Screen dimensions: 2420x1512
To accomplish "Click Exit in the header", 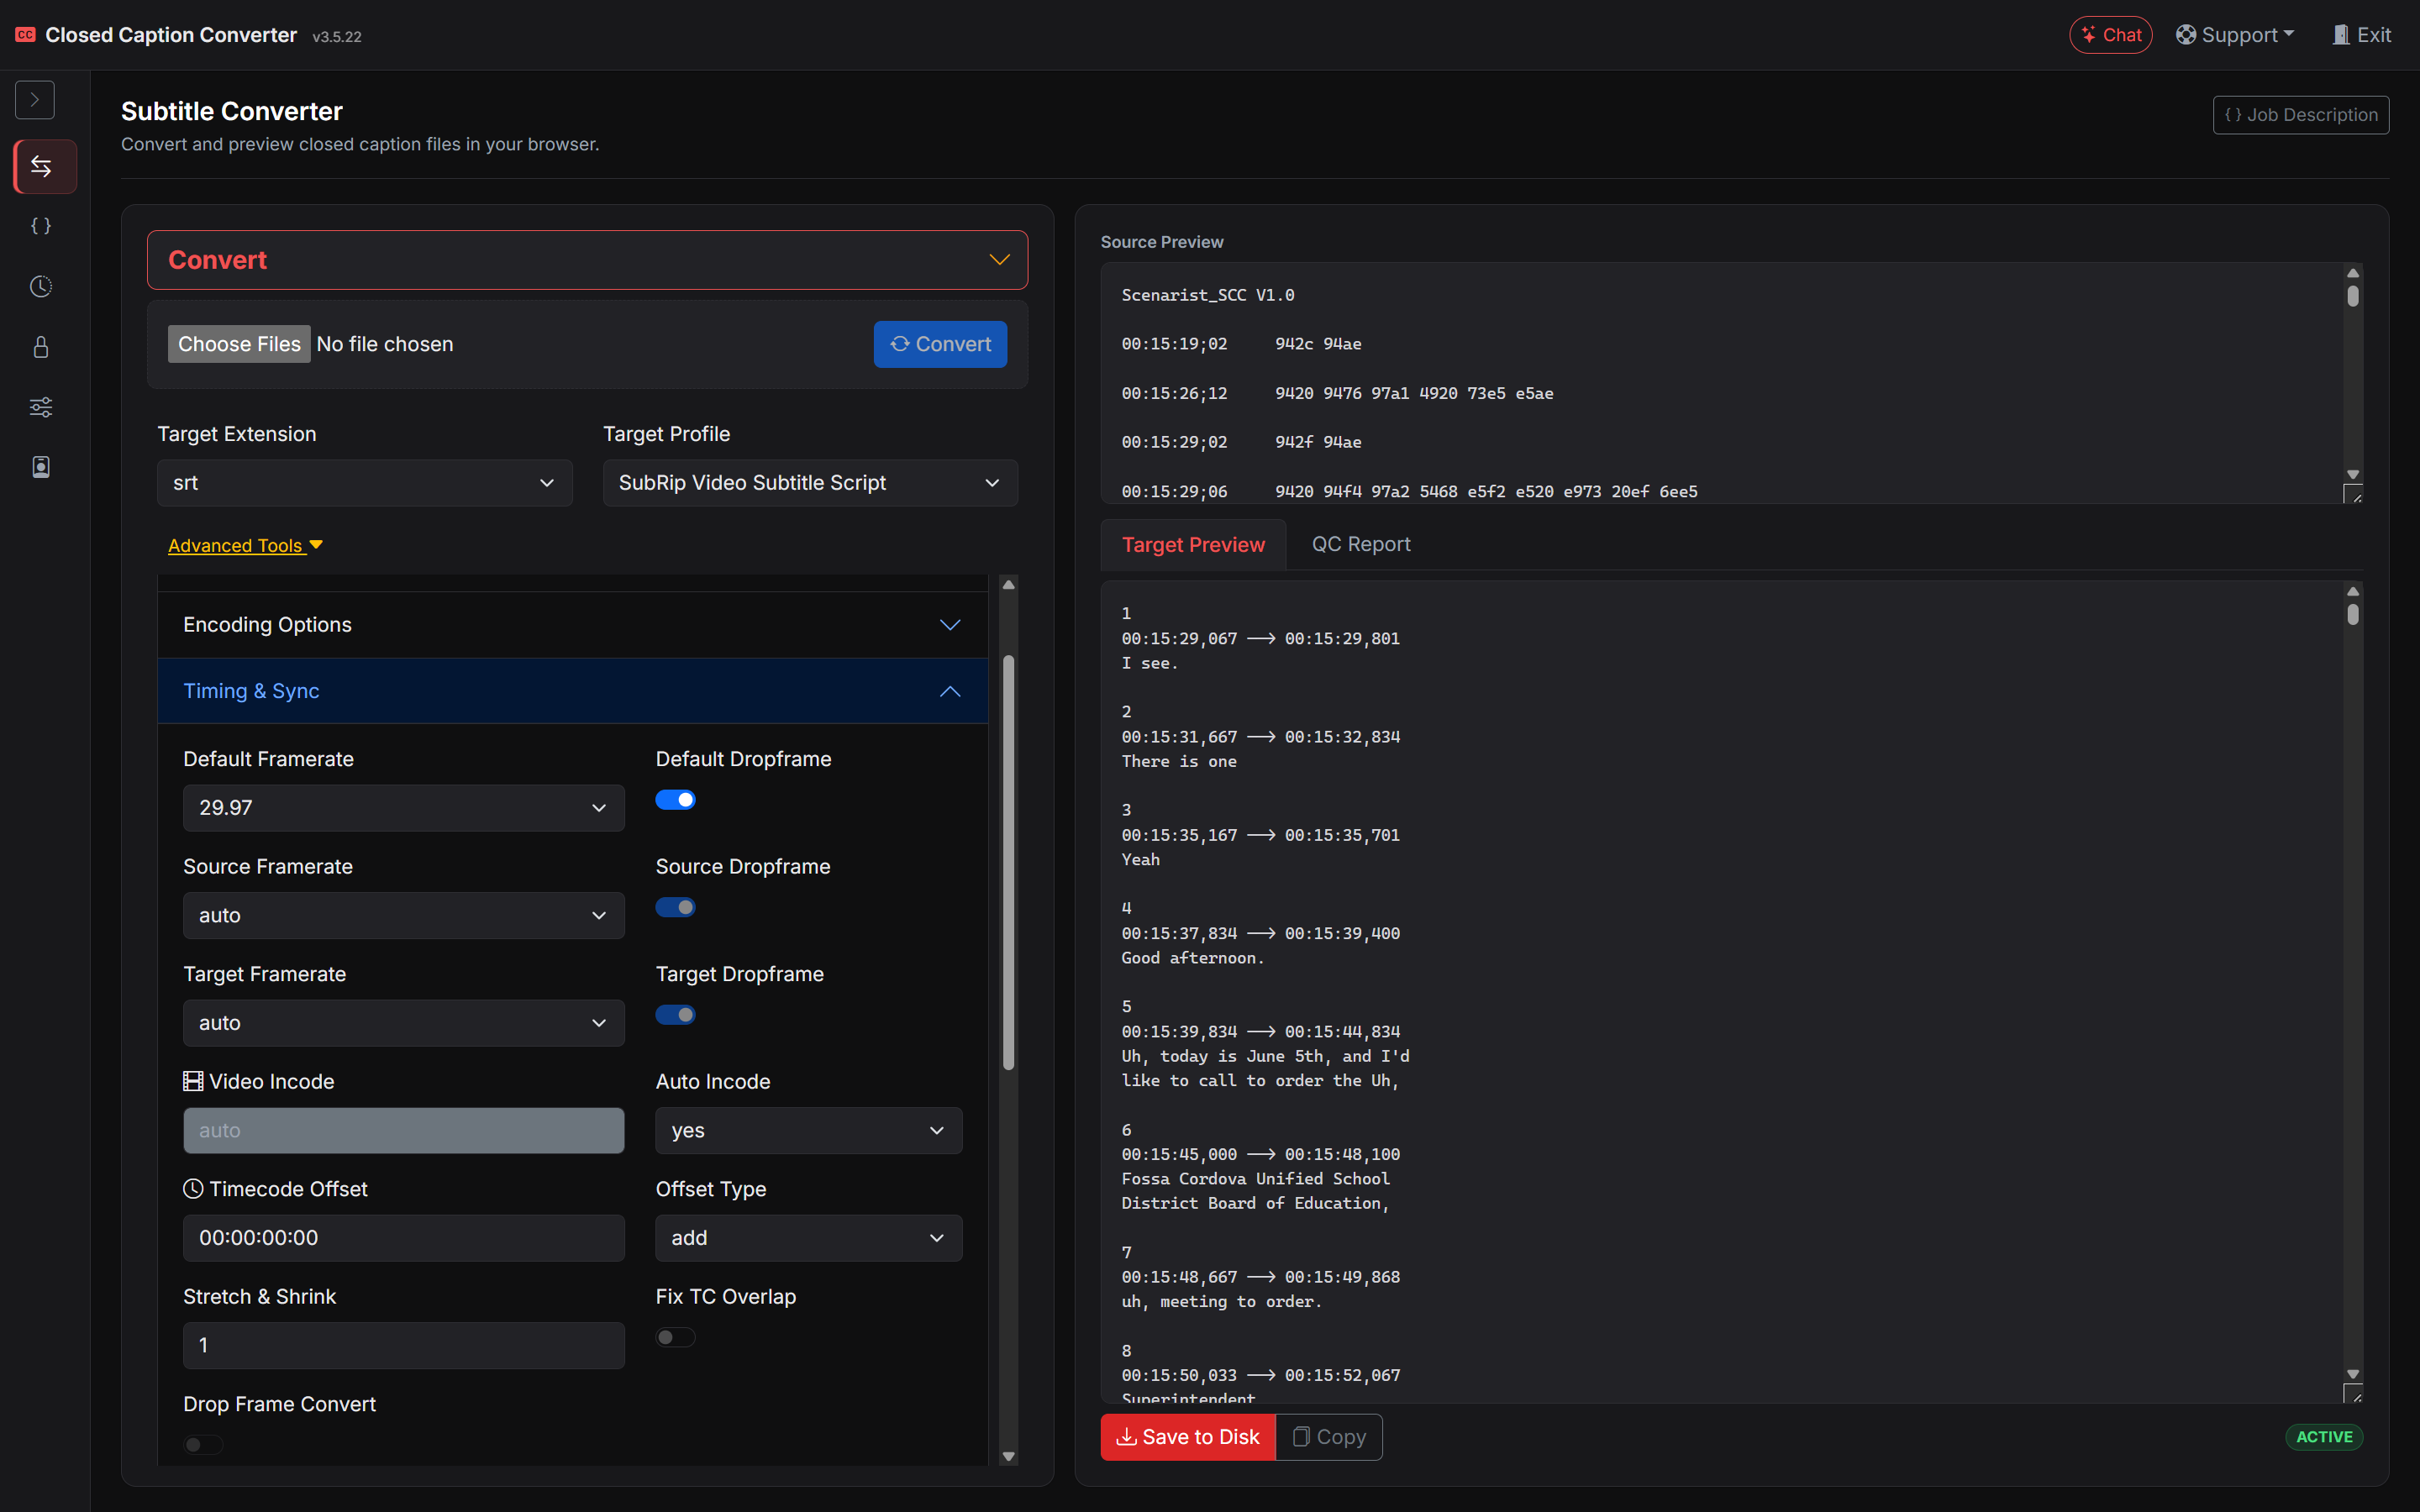I will tap(2361, 35).
